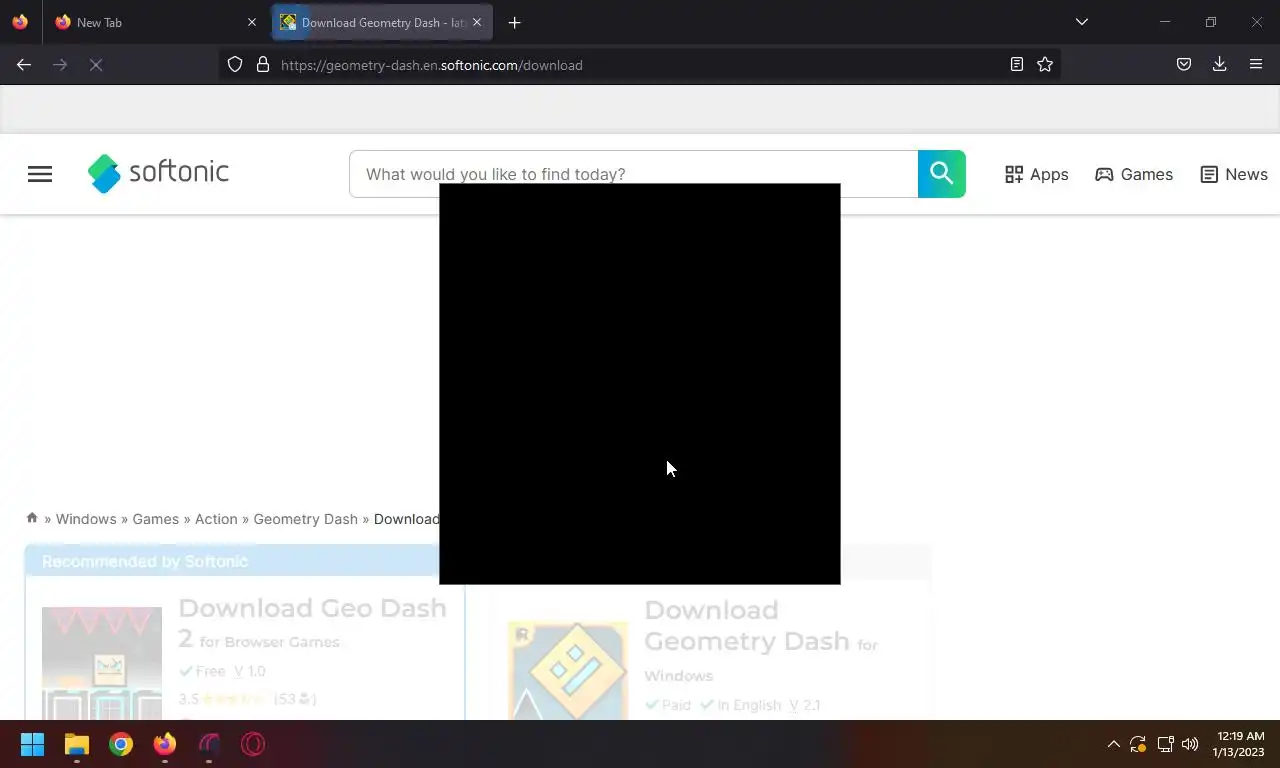Click the Softonic logo
The width and height of the screenshot is (1280, 768).
pyautogui.click(x=158, y=173)
